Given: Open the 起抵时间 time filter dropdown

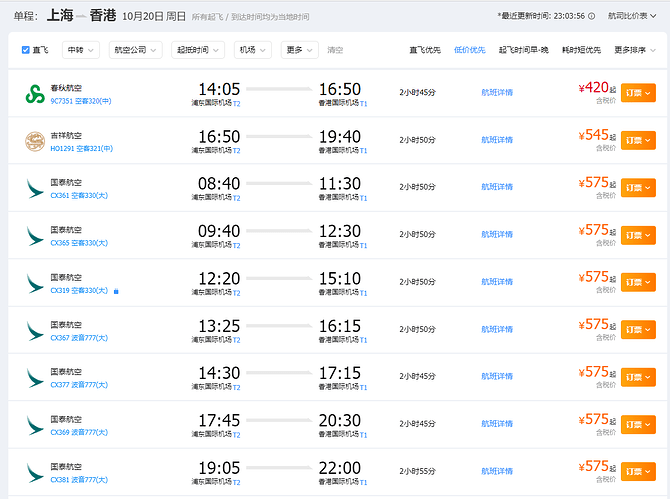Looking at the screenshot, I should click(198, 50).
